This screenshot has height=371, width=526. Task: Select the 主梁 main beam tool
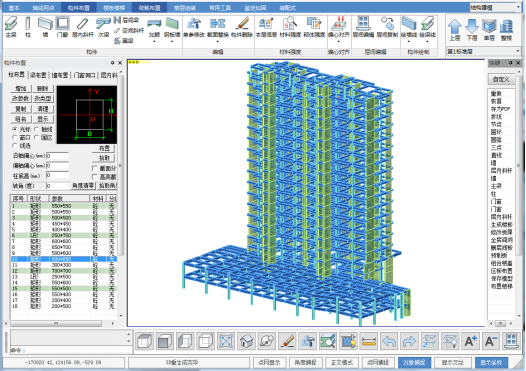click(11, 27)
